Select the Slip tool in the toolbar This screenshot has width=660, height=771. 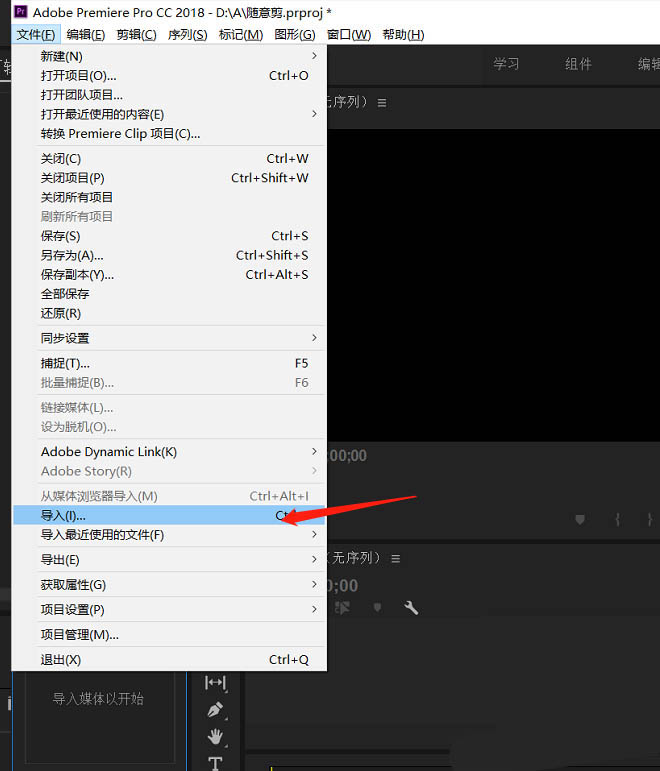coord(215,682)
